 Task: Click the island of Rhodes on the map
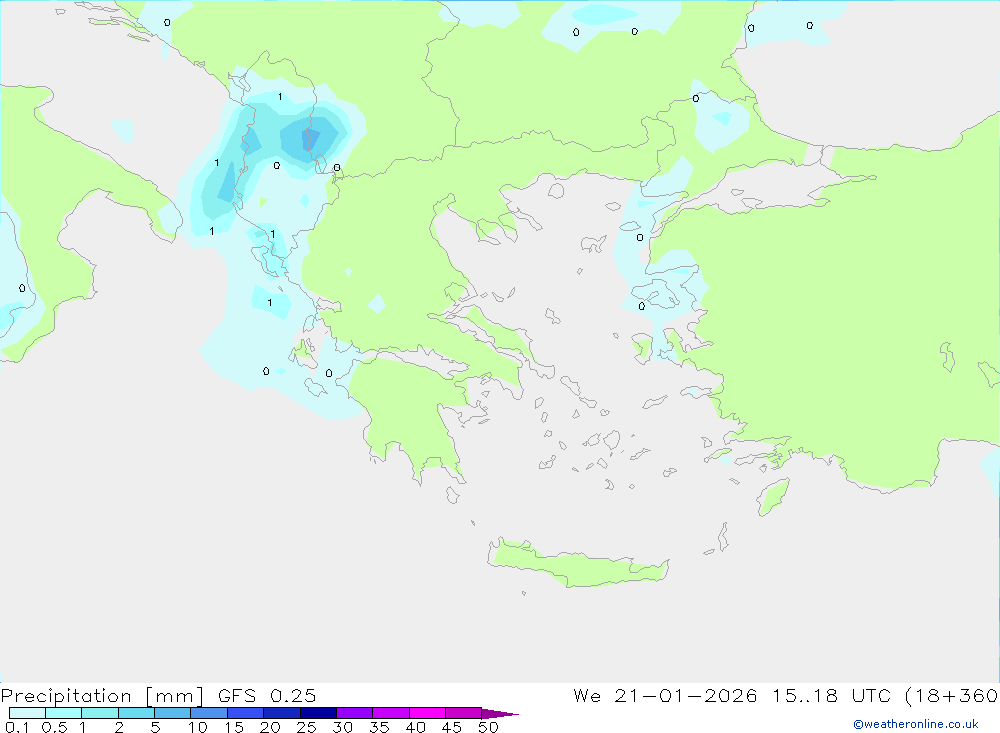(773, 496)
